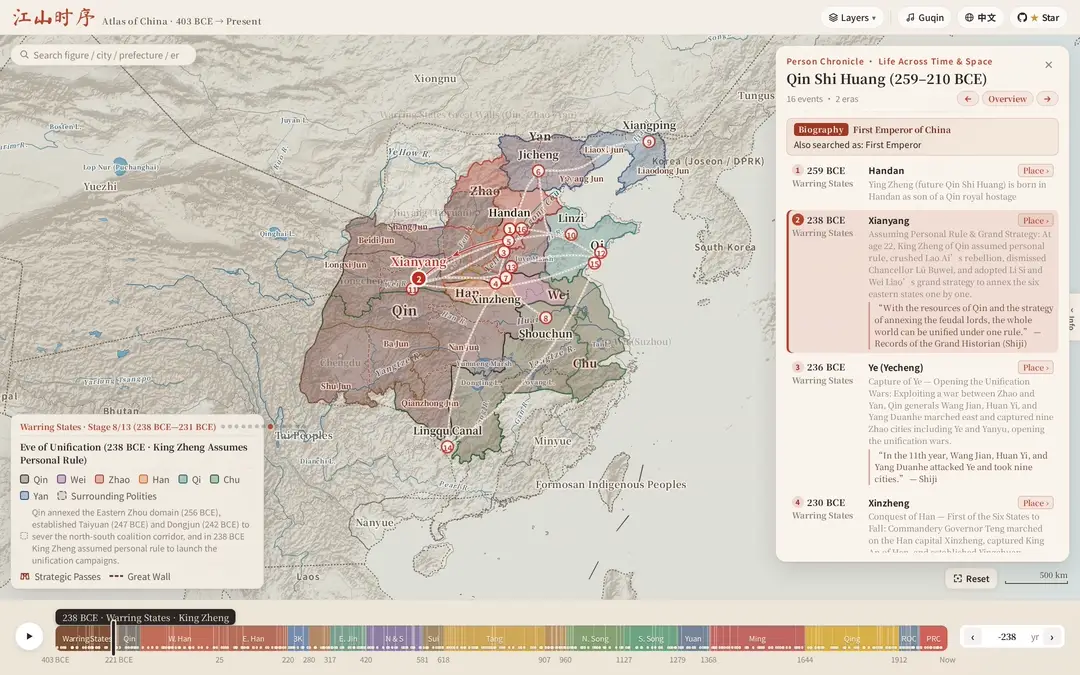The height and width of the screenshot is (675, 1080).
Task: Click map marker 11 below Xianyang
Action: [412, 290]
